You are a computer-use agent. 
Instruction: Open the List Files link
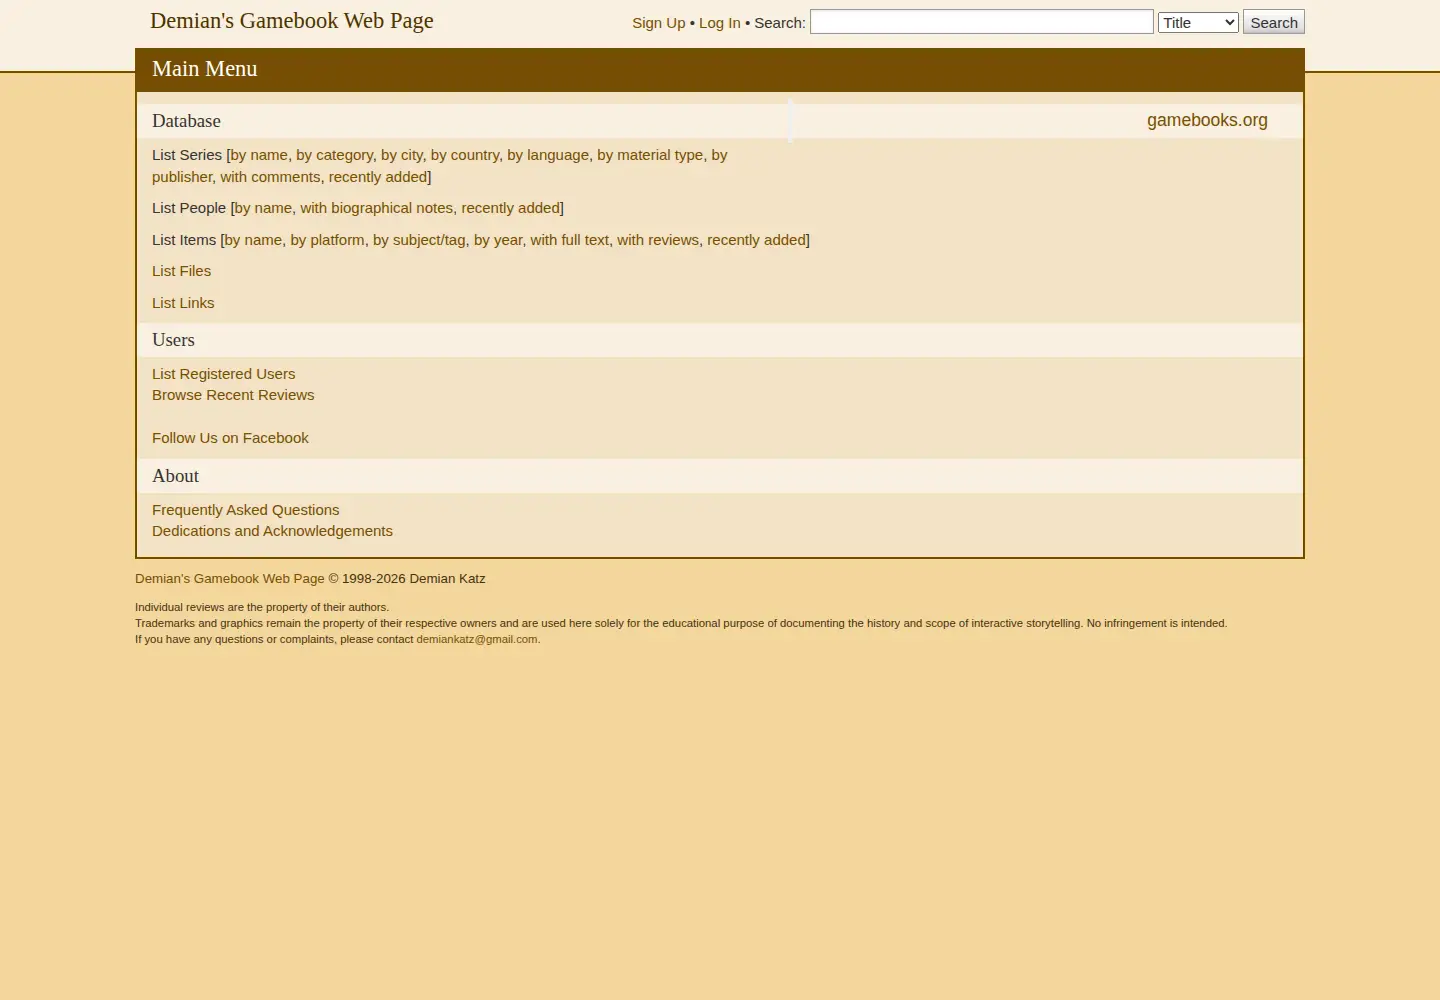click(x=182, y=271)
